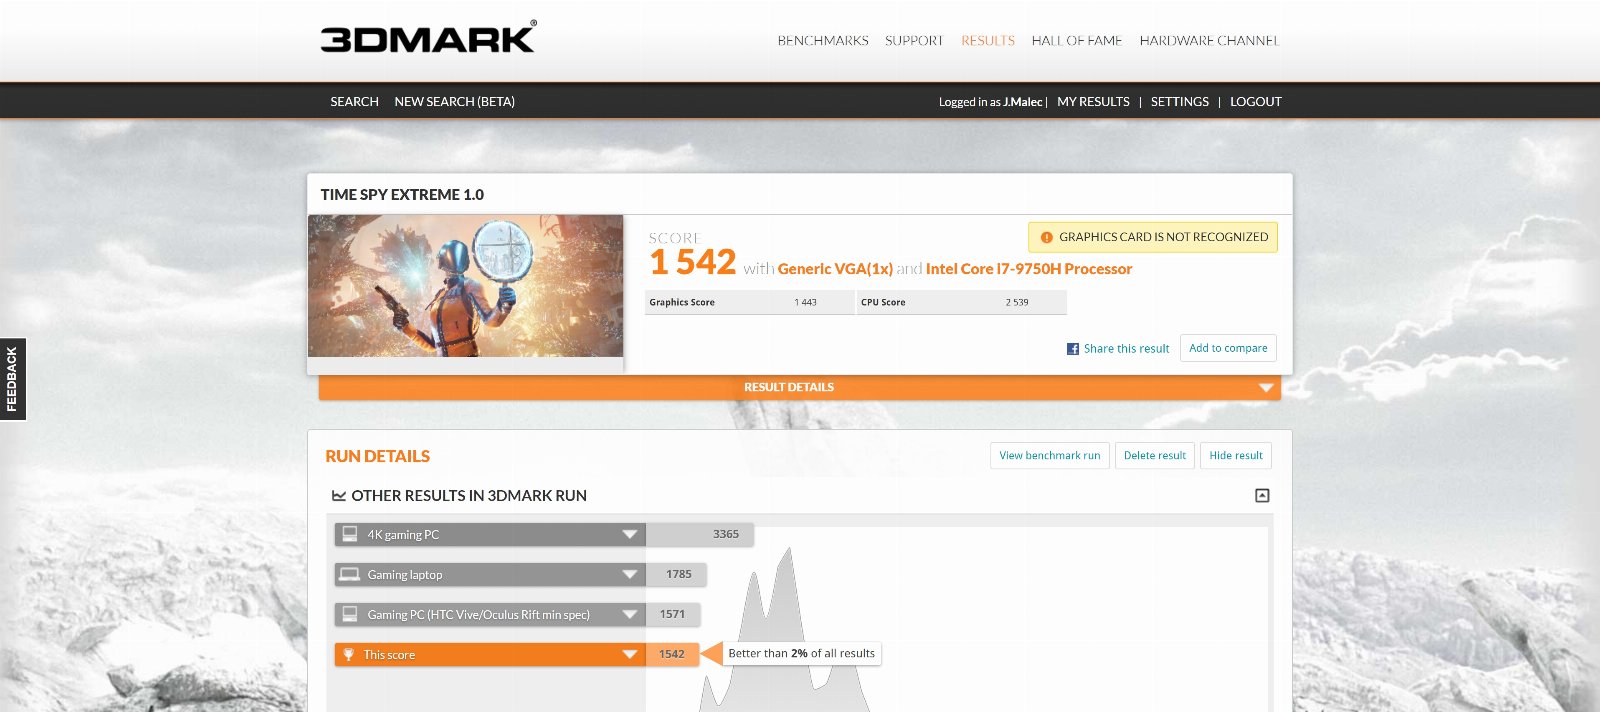The width and height of the screenshot is (1600, 712).
Task: Click the Time Spy Extreme 1.0 title
Action: tap(402, 195)
